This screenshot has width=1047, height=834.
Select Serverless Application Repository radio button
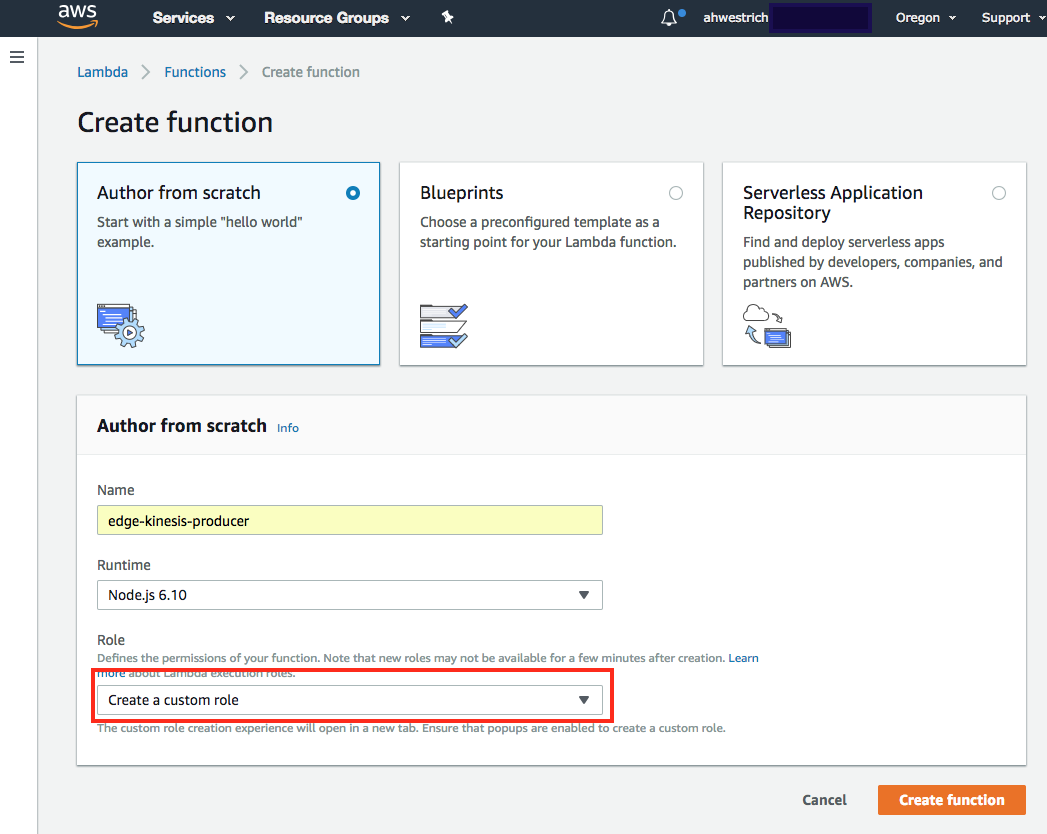click(x=998, y=193)
